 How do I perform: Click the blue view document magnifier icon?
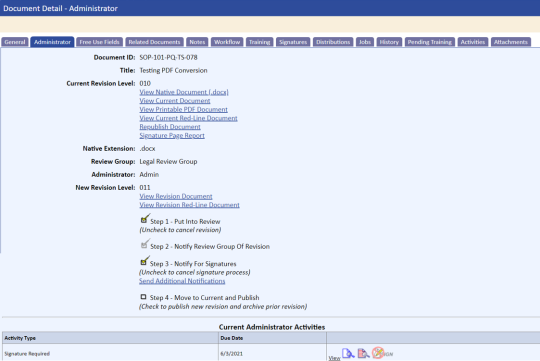[348, 353]
